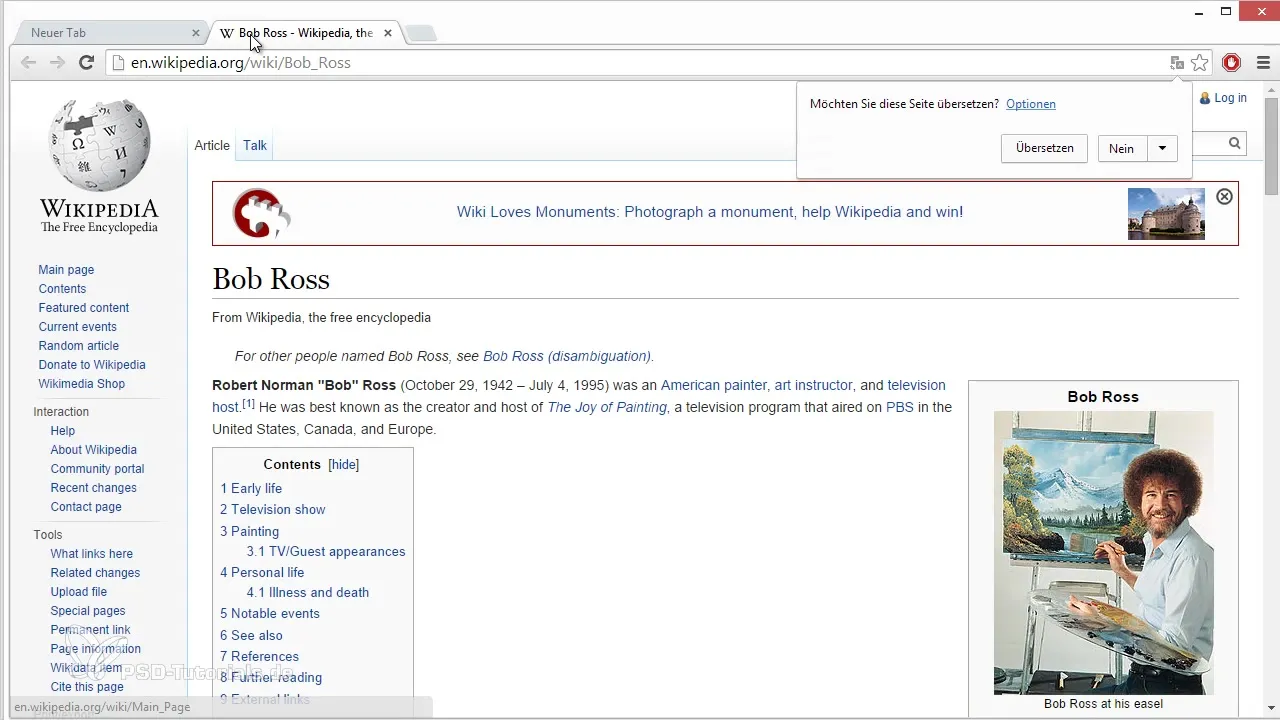This screenshot has height=720, width=1280.
Task: Go to Main page in sidebar
Action: pos(66,270)
